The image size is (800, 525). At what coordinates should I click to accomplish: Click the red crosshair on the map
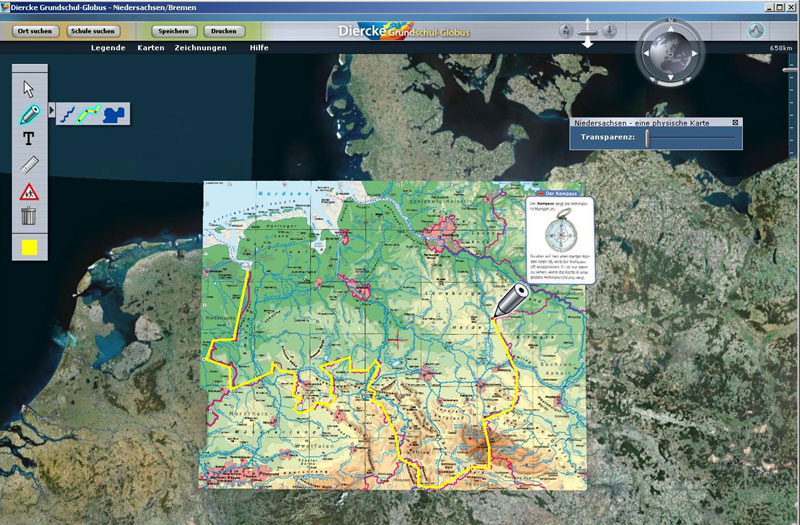(x=398, y=340)
